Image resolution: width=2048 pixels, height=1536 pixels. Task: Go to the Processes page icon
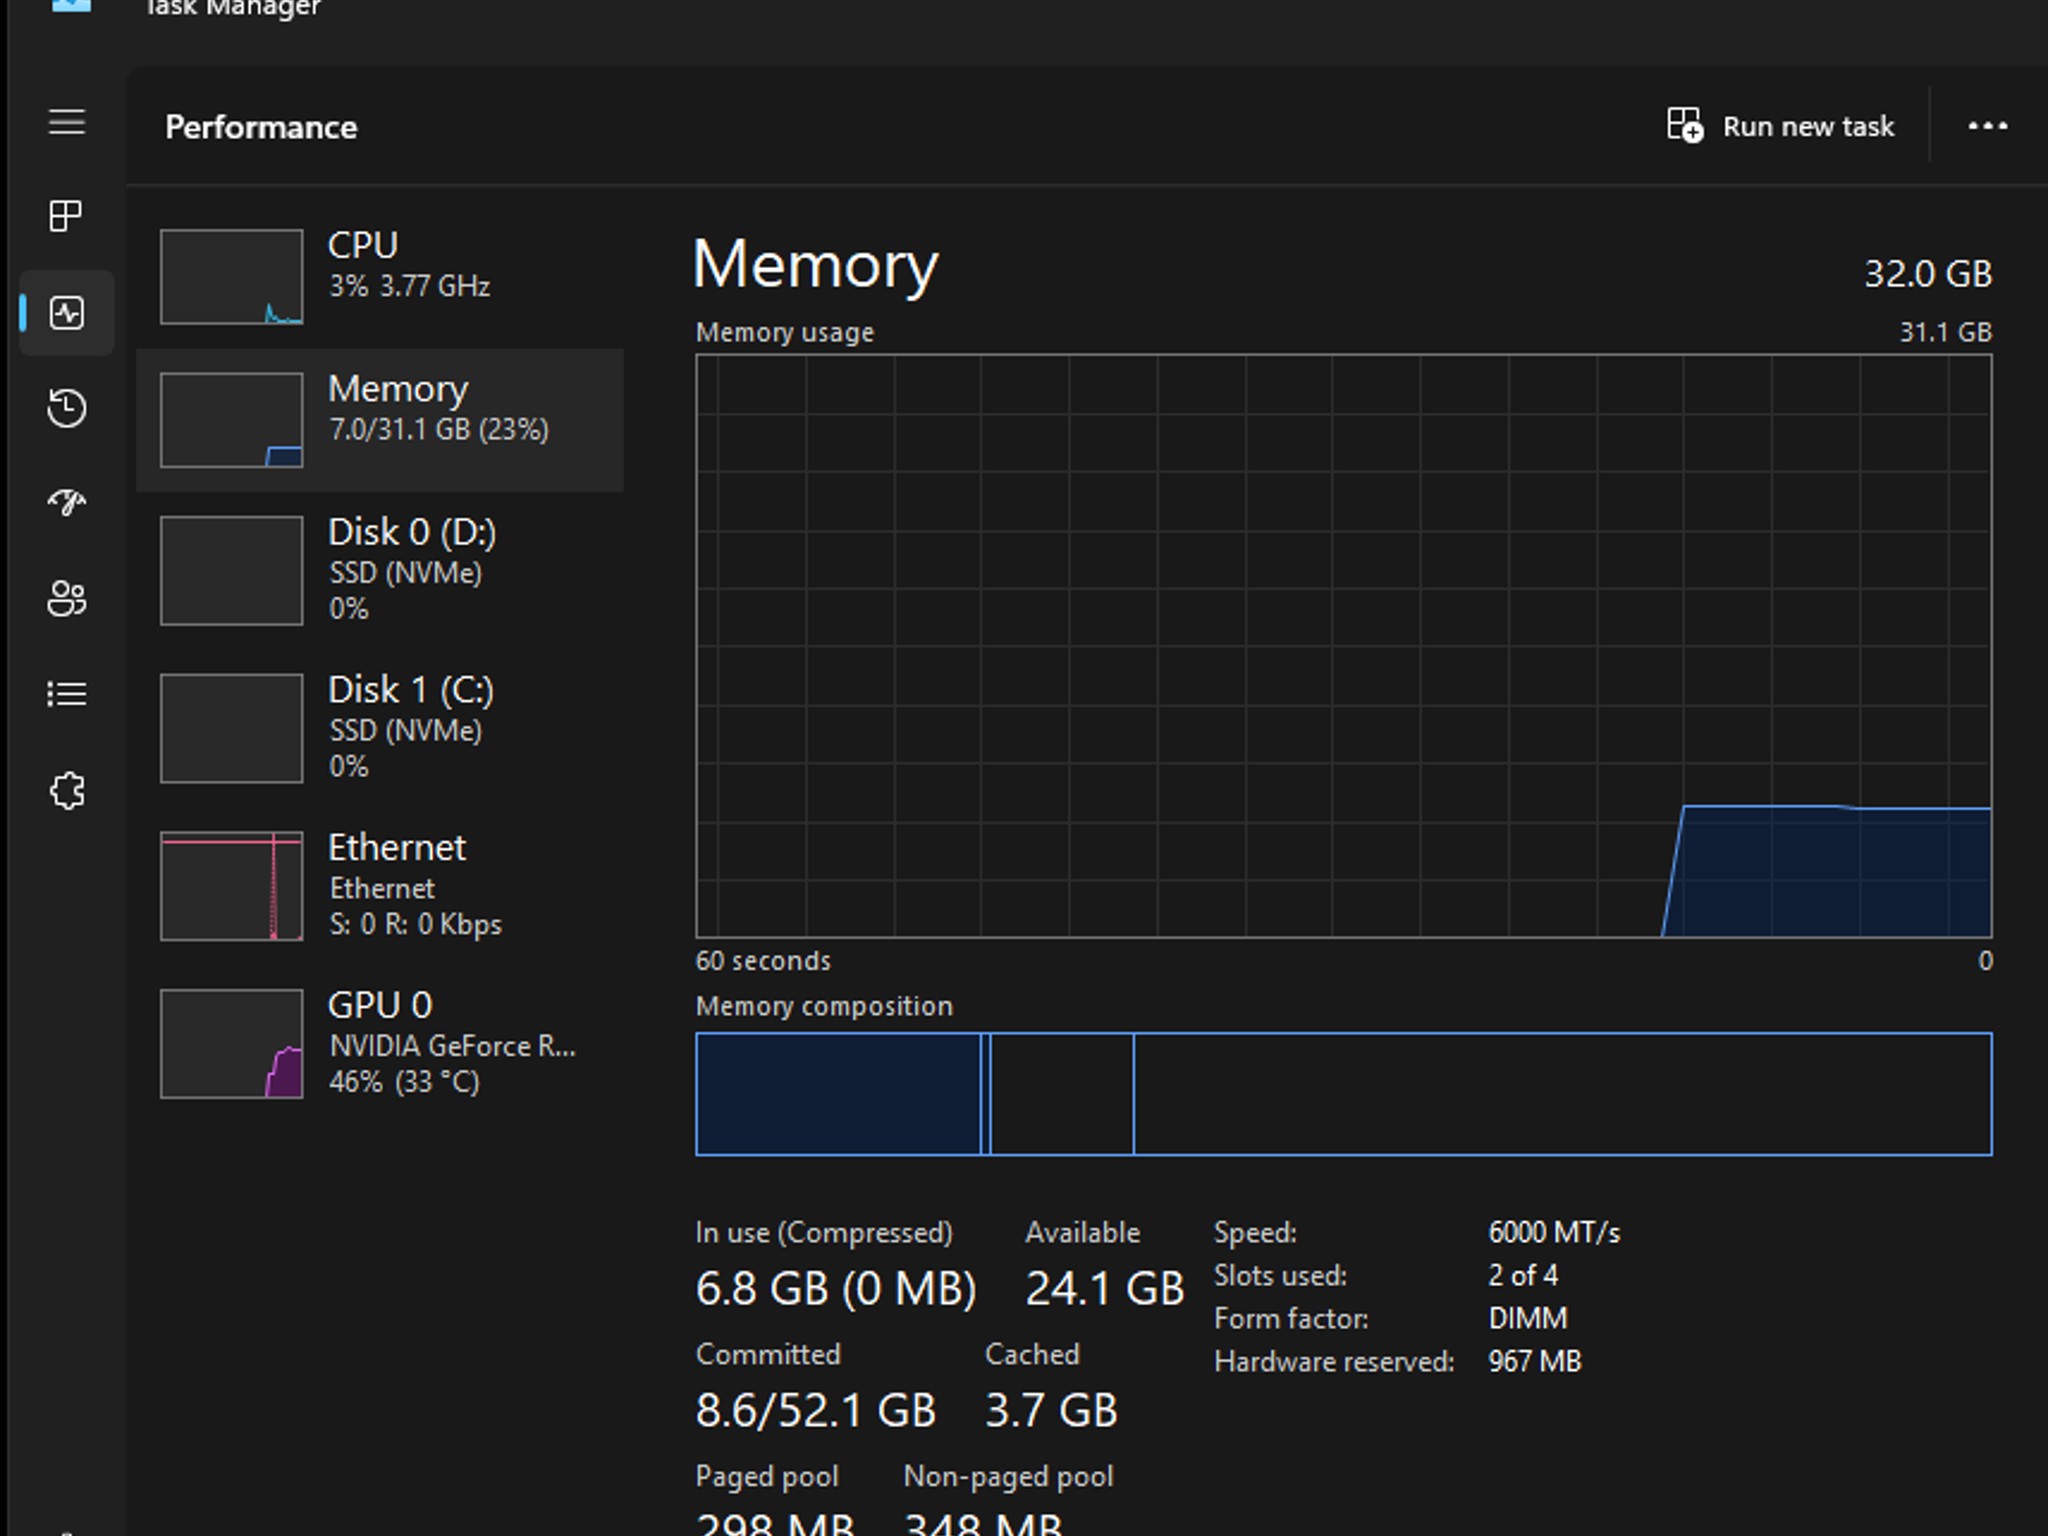[x=66, y=216]
